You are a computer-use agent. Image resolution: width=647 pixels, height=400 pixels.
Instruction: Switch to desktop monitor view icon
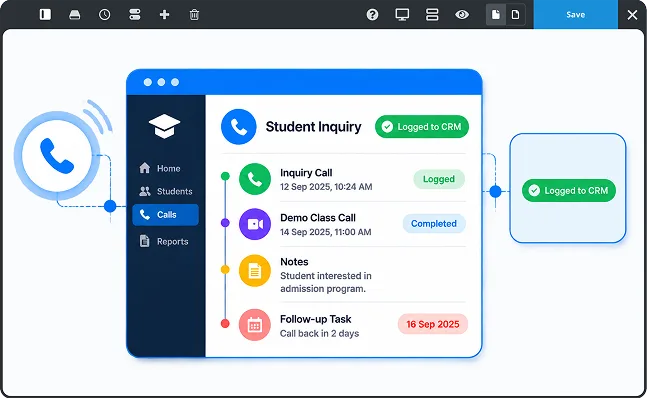coord(402,14)
